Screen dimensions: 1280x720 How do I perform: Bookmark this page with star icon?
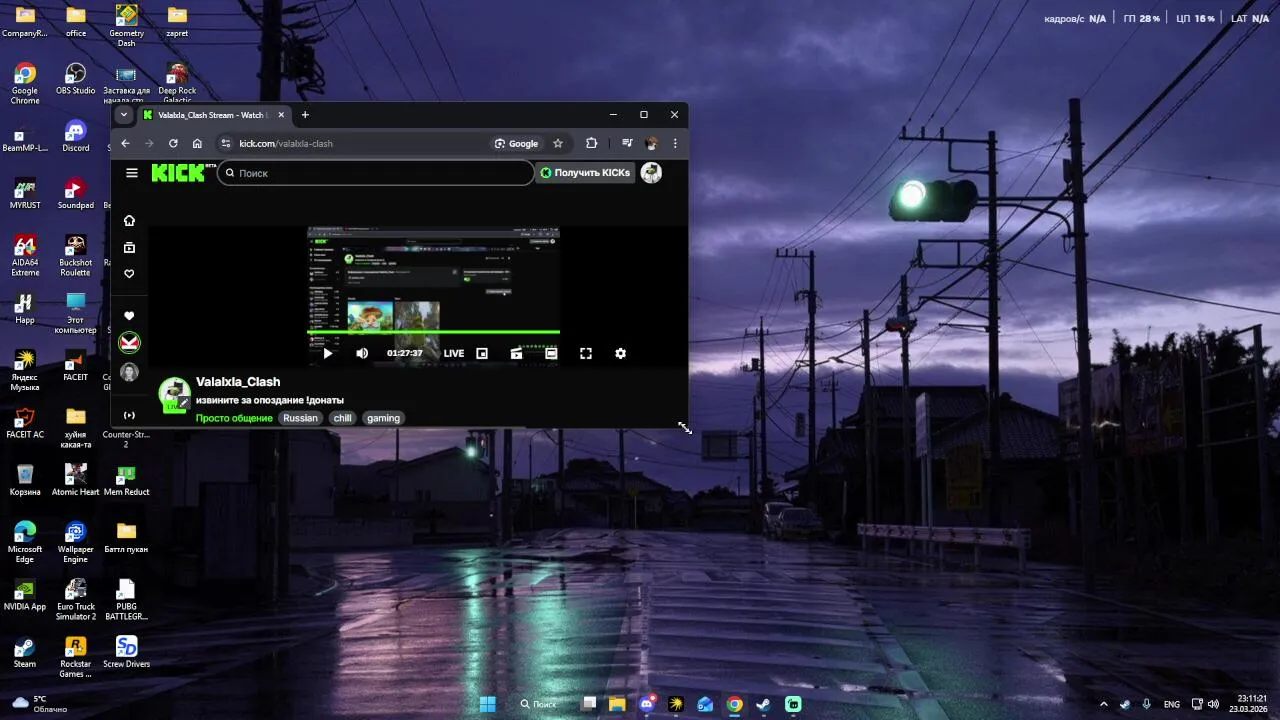(x=558, y=143)
